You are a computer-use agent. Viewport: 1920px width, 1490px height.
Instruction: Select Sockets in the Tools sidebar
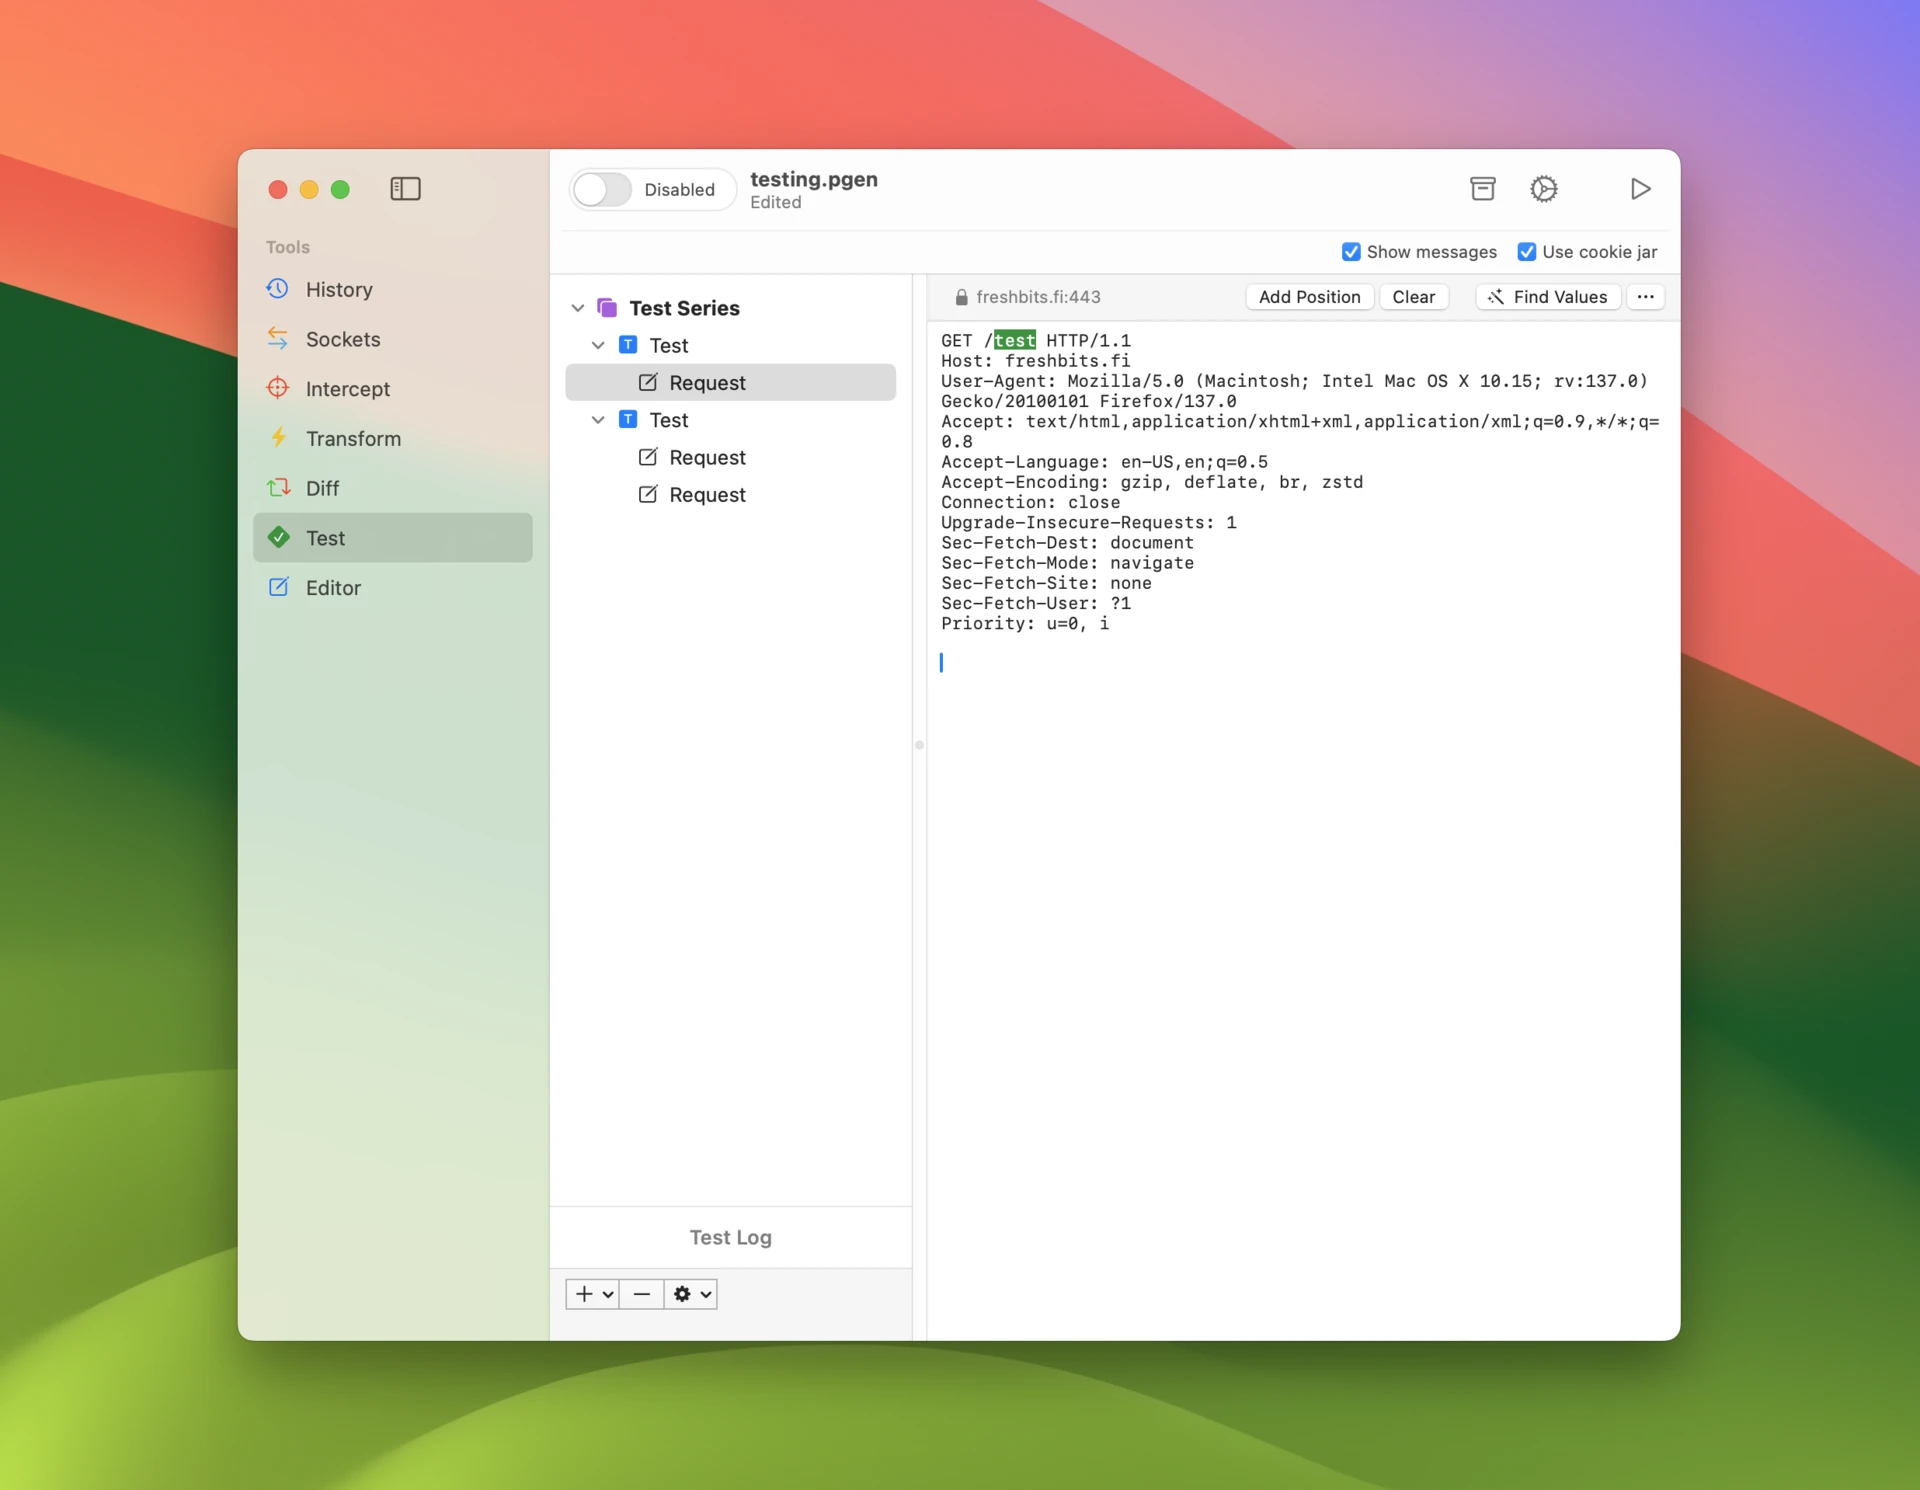click(342, 339)
